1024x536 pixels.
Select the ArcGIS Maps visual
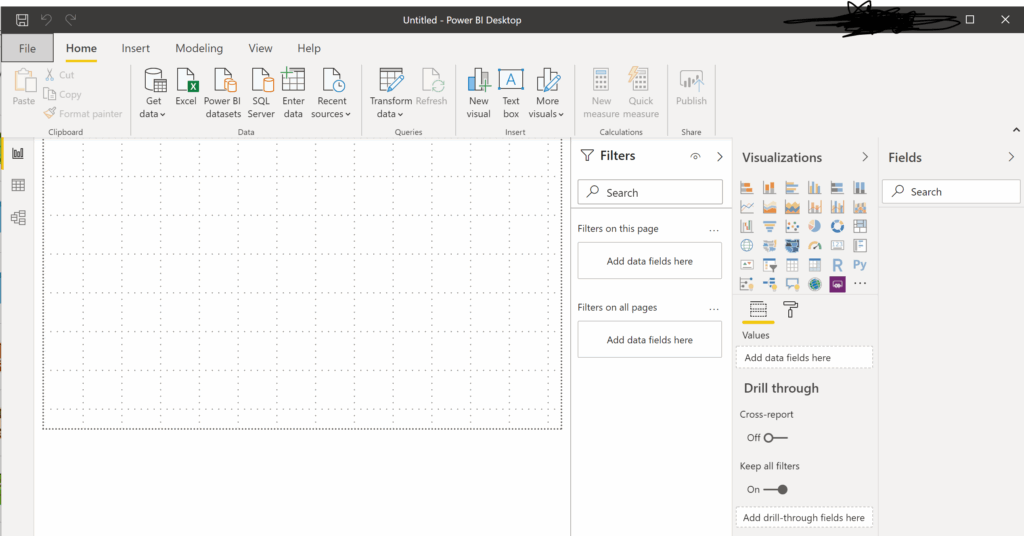coord(814,284)
